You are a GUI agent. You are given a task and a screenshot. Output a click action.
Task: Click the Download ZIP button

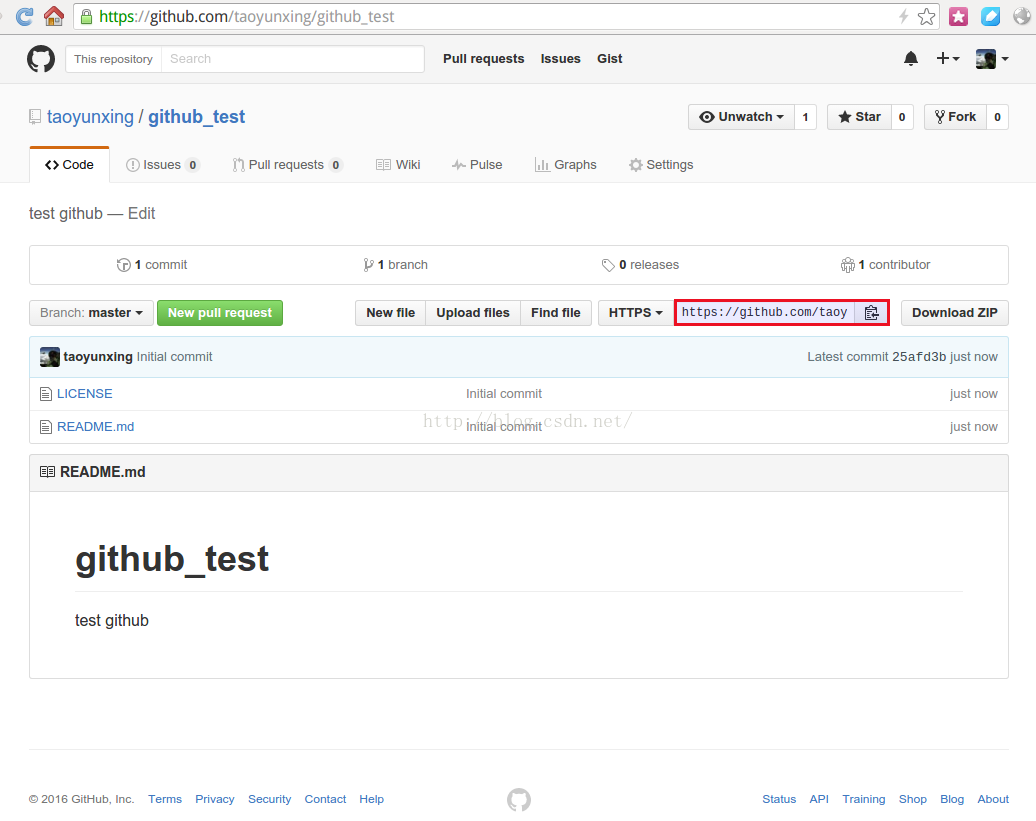(x=955, y=313)
